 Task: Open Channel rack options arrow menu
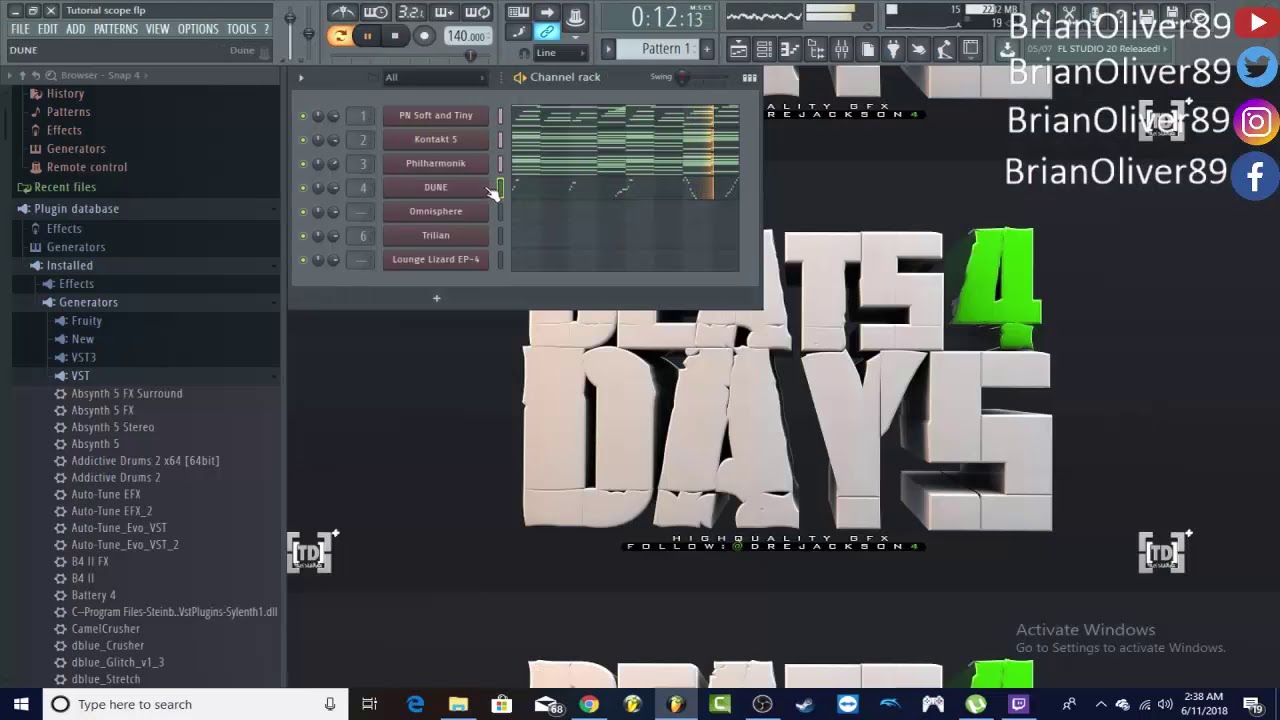coord(301,77)
